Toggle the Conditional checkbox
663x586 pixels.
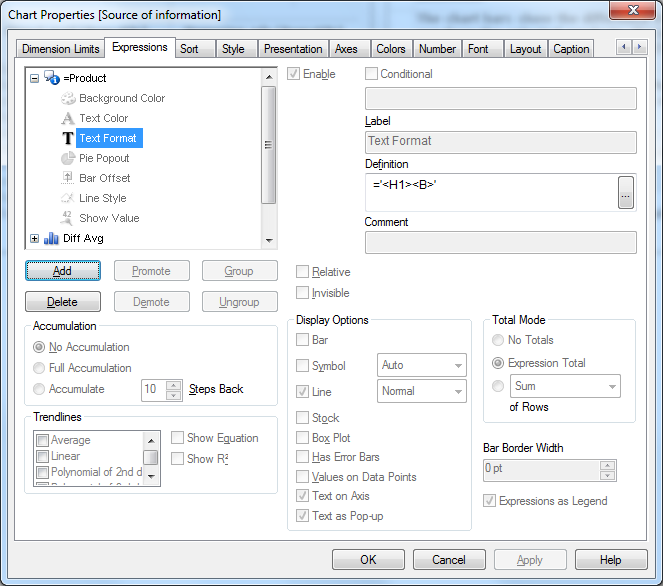click(371, 74)
